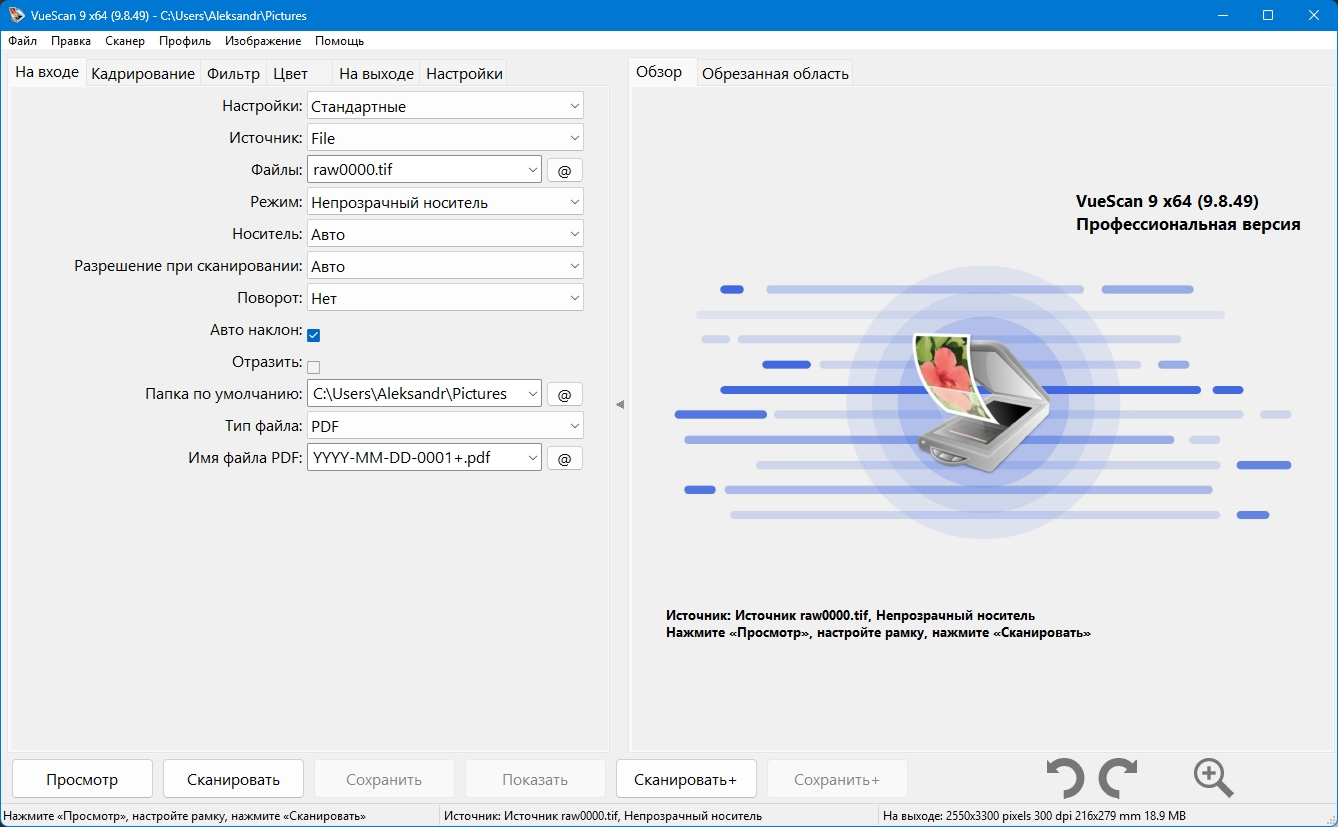Image resolution: width=1338 pixels, height=827 pixels.
Task: Open the Источник dropdown showing File
Action: (445, 138)
